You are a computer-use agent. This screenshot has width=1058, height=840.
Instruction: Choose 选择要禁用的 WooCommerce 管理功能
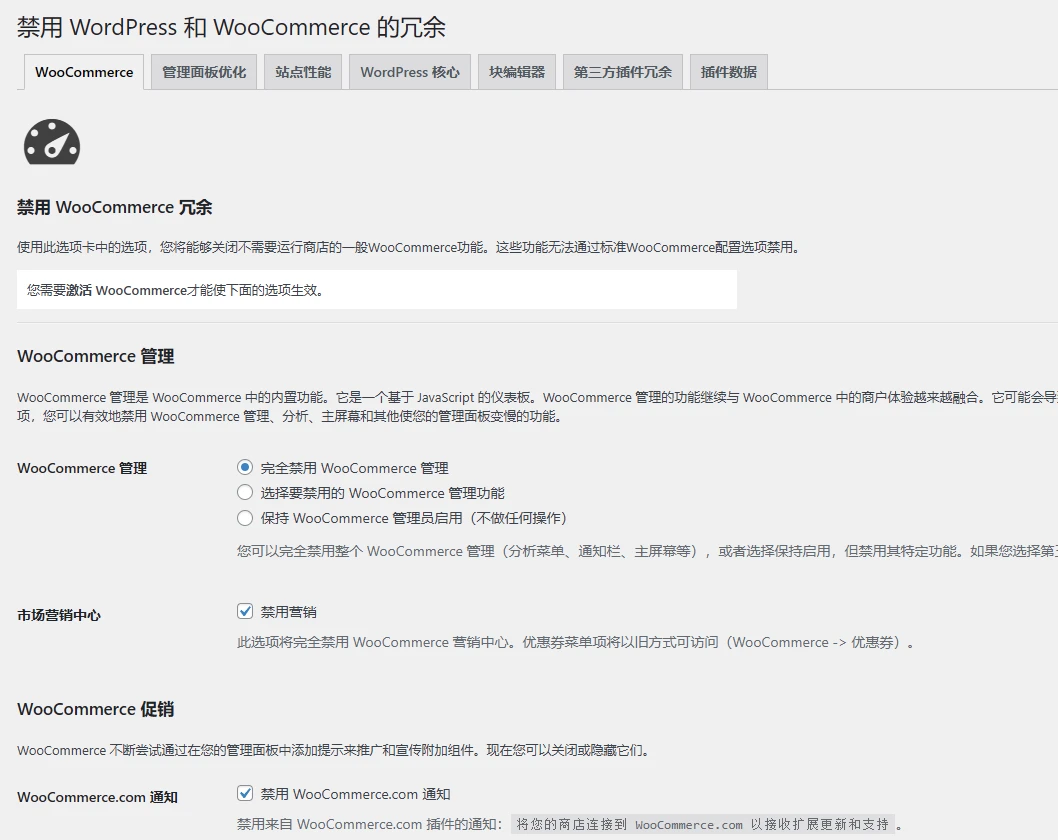pos(245,492)
